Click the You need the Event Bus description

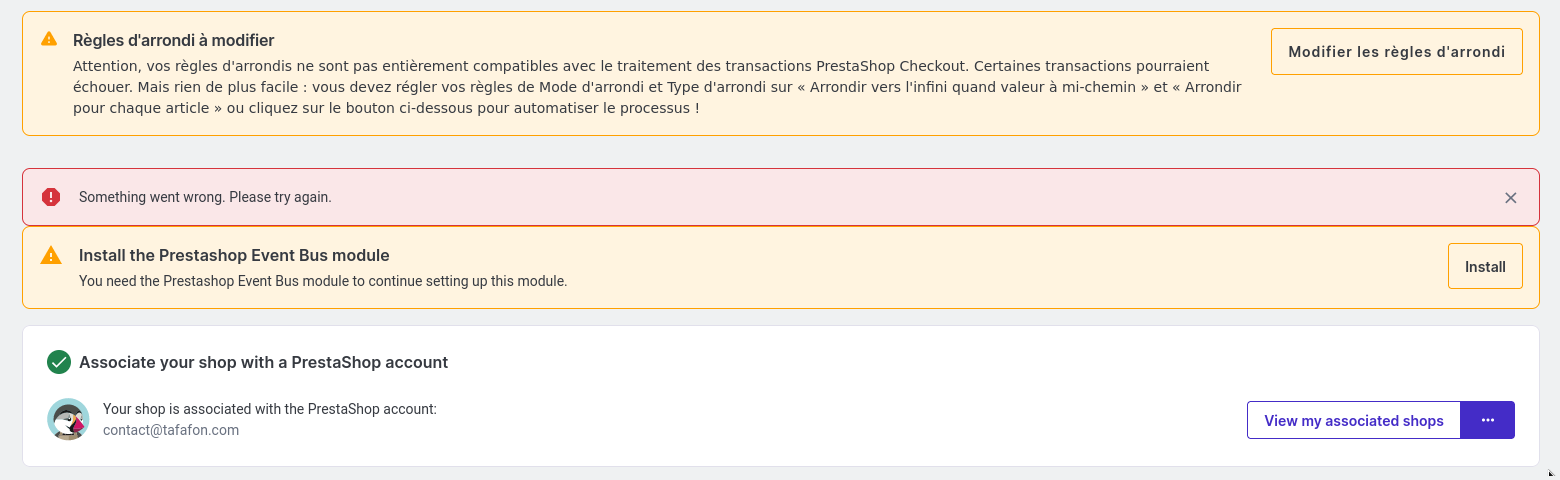tap(323, 281)
